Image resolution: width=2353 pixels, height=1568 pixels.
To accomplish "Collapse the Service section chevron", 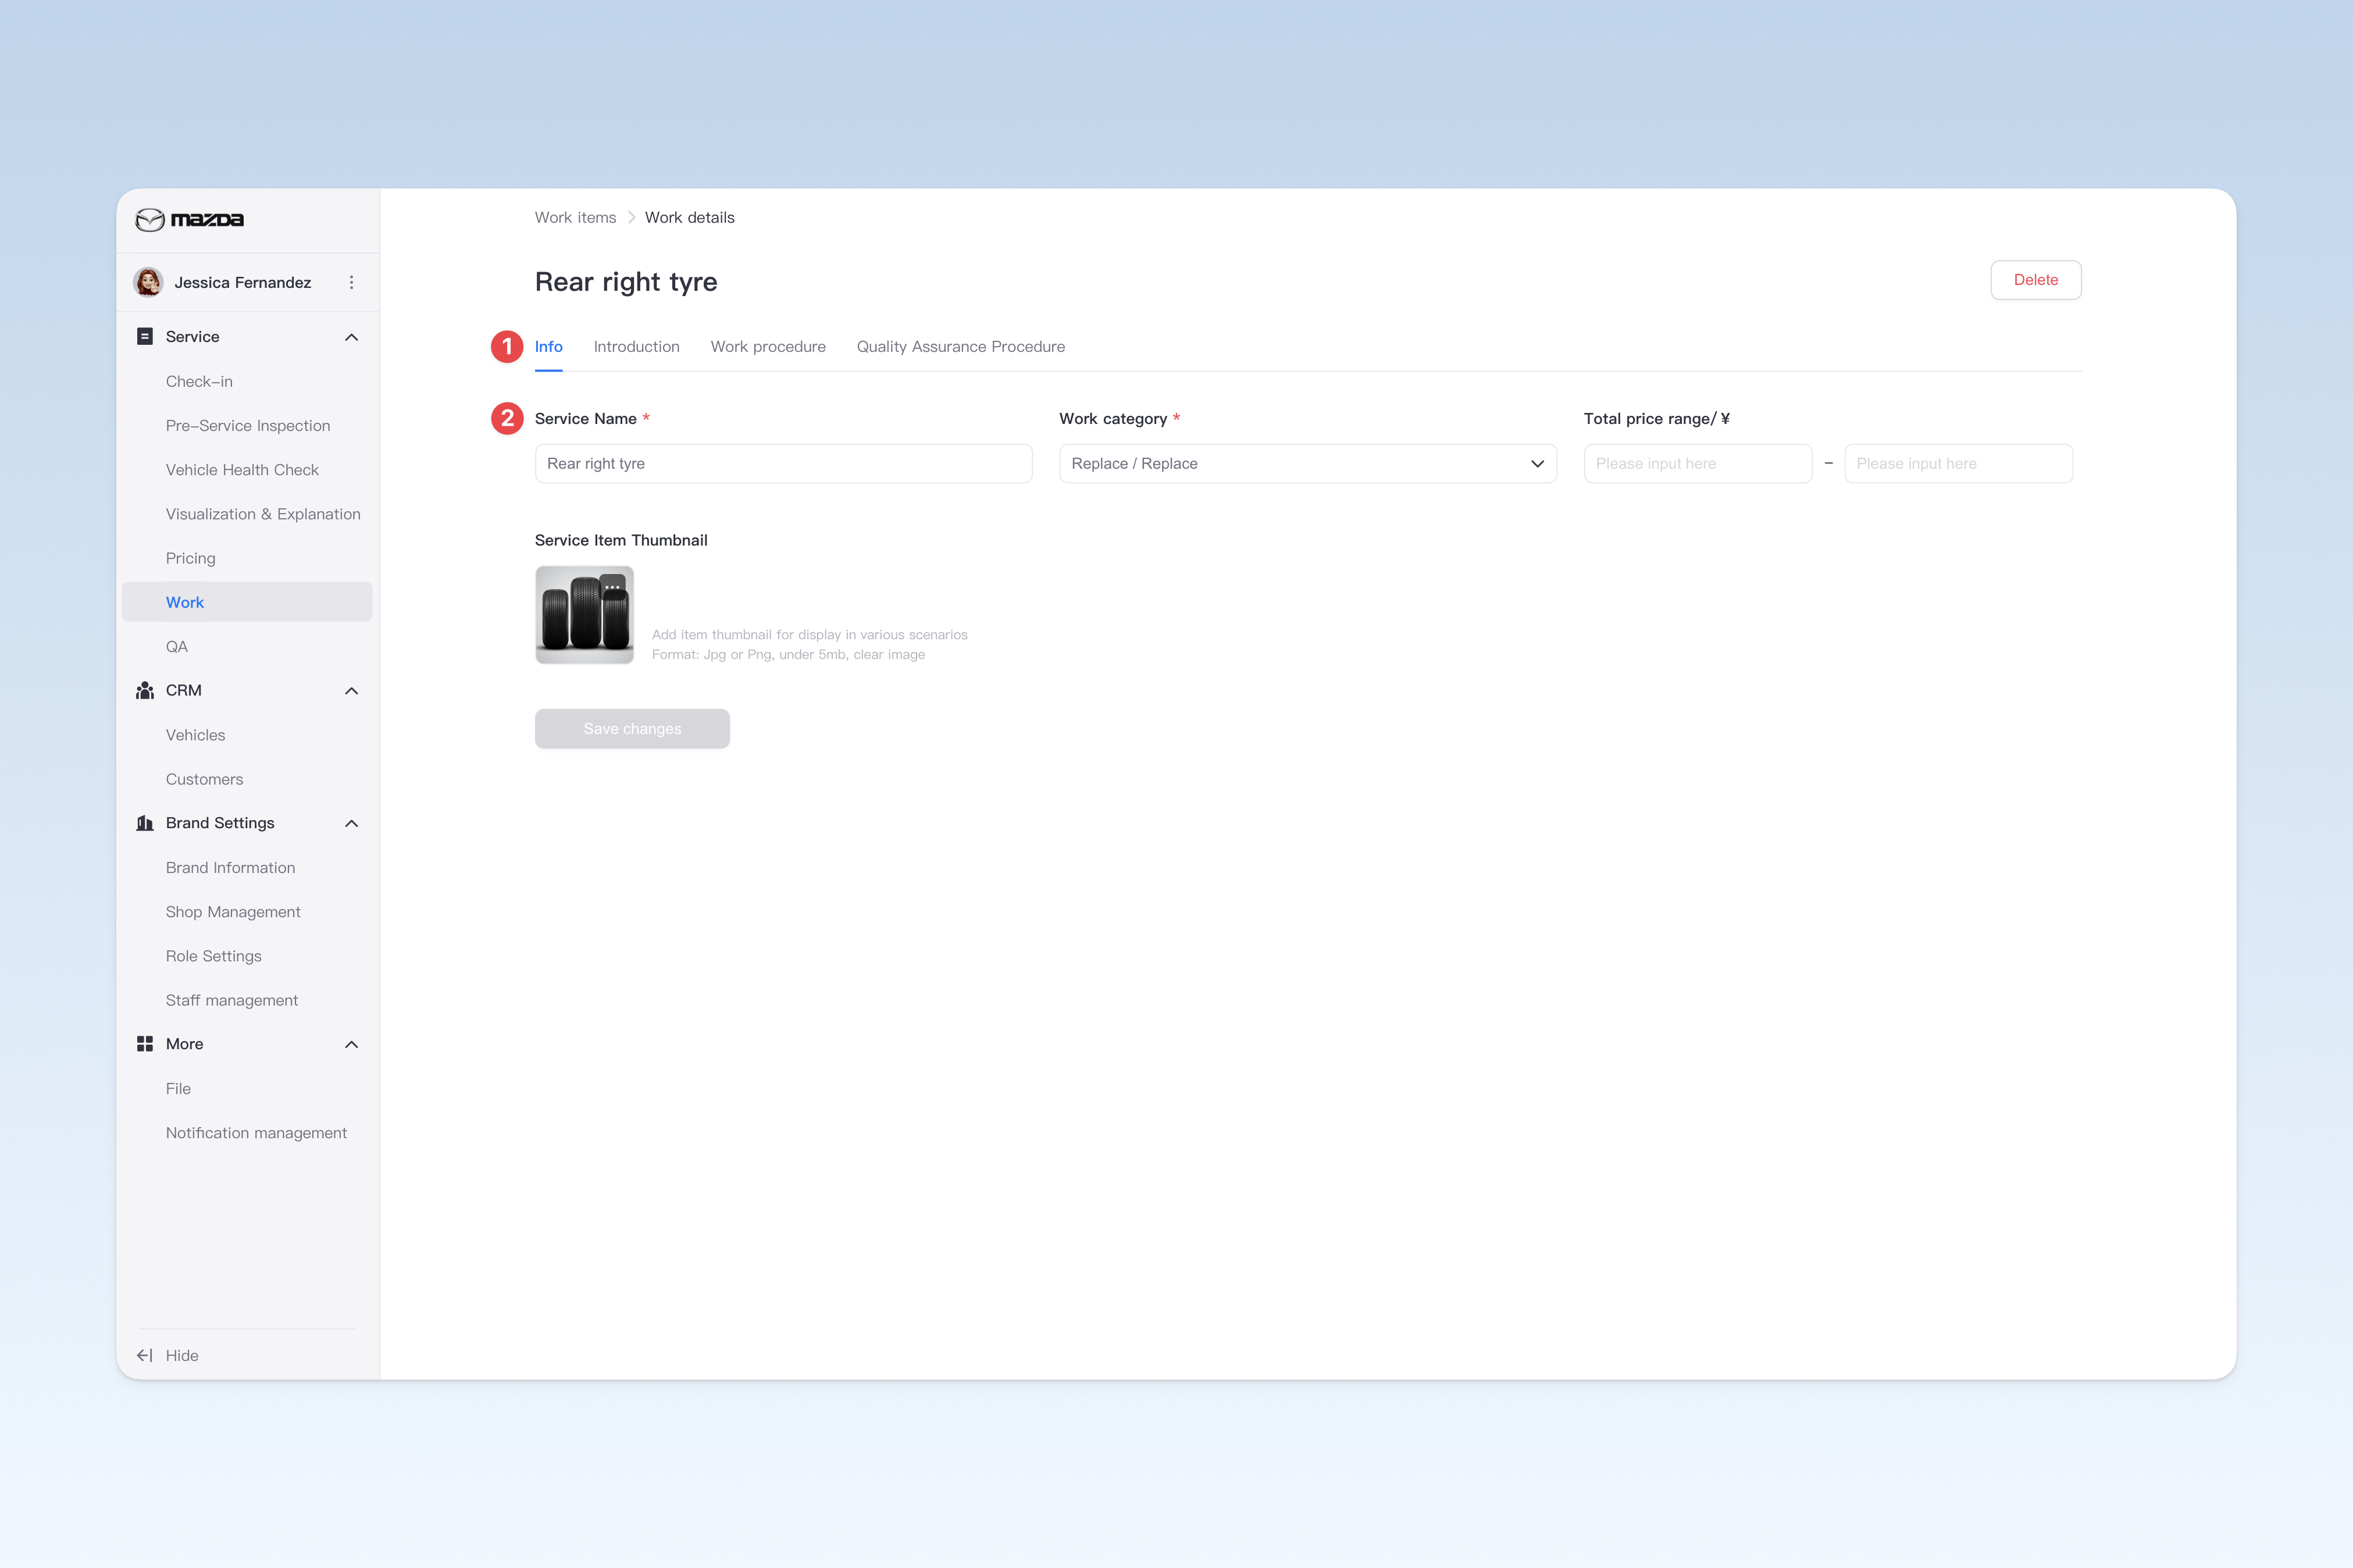I will pos(351,337).
